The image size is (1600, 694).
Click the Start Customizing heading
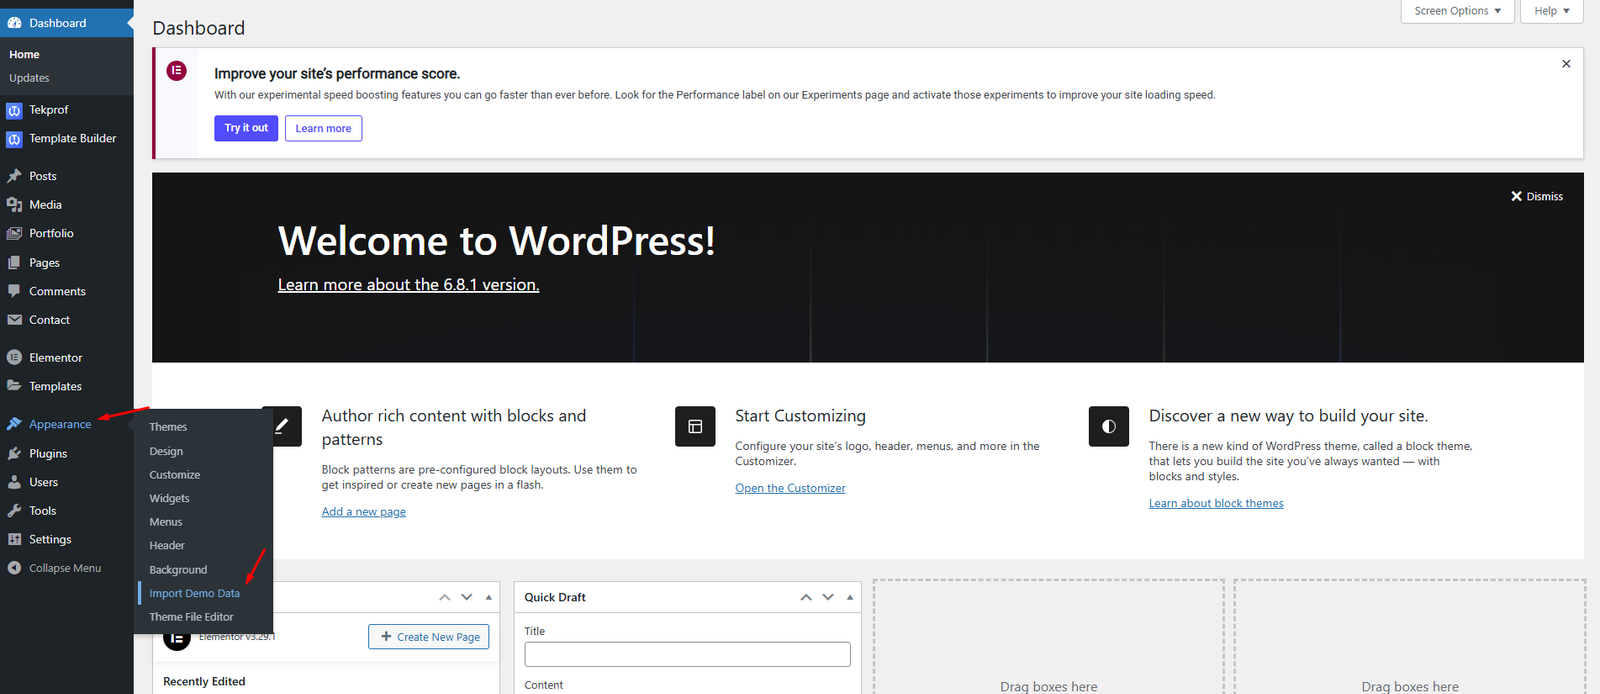click(x=800, y=416)
